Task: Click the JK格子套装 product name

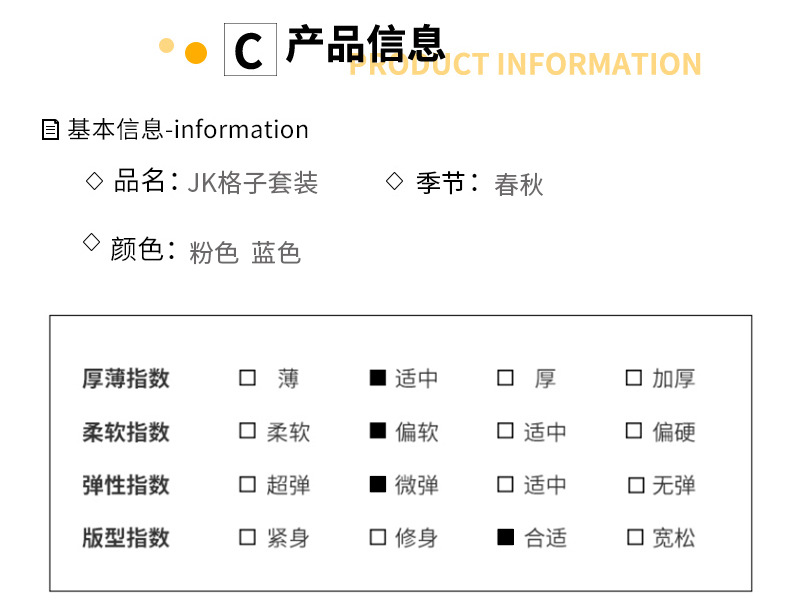Action: (253, 184)
